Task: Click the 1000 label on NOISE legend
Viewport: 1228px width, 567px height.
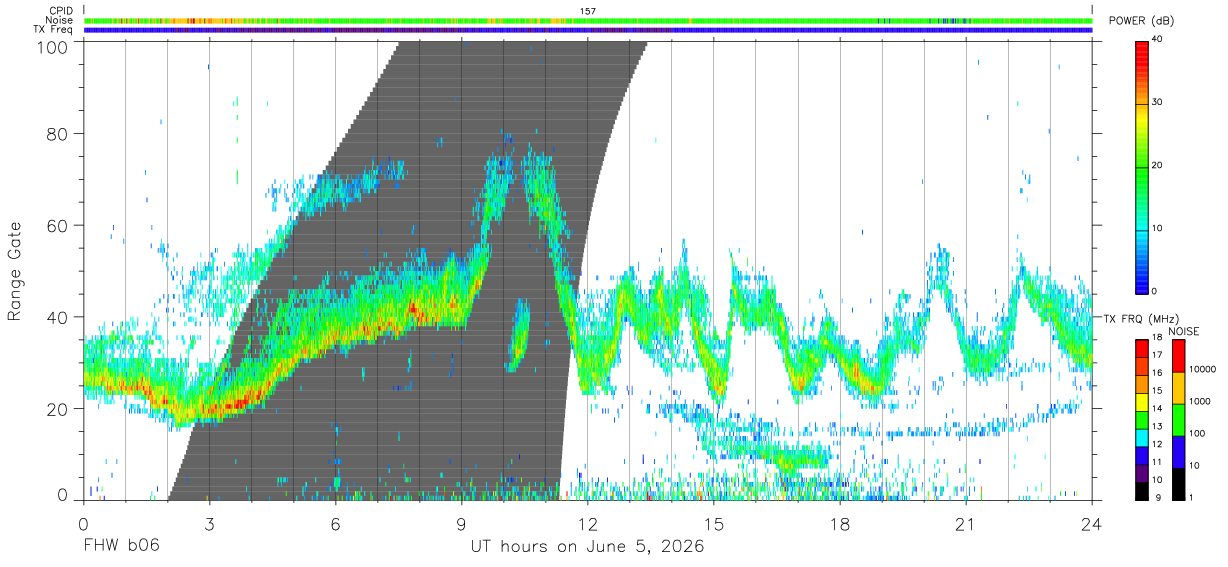Action: coord(1198,401)
